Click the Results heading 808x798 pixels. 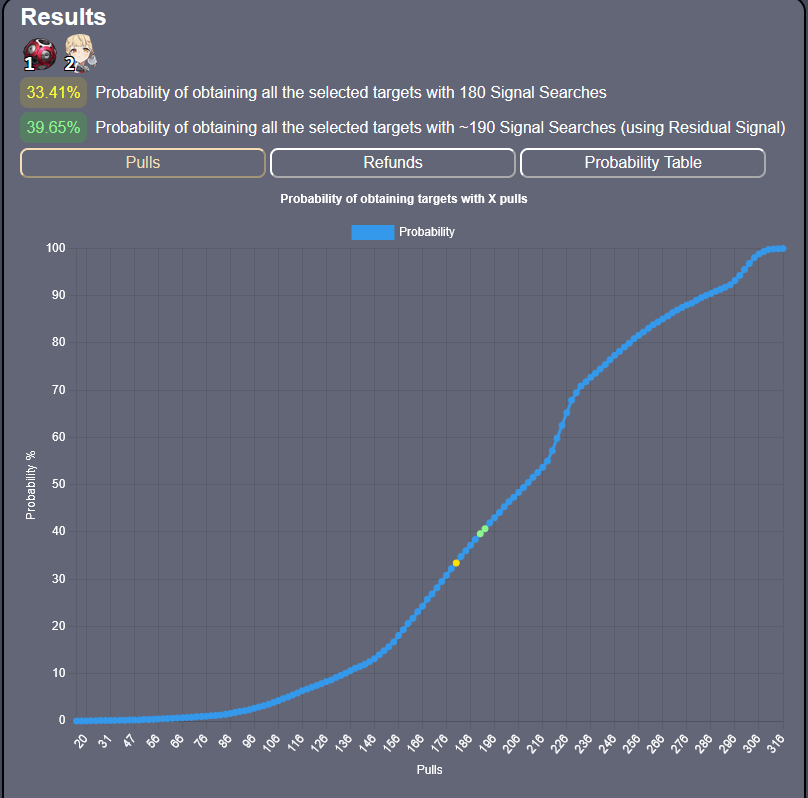click(x=63, y=17)
